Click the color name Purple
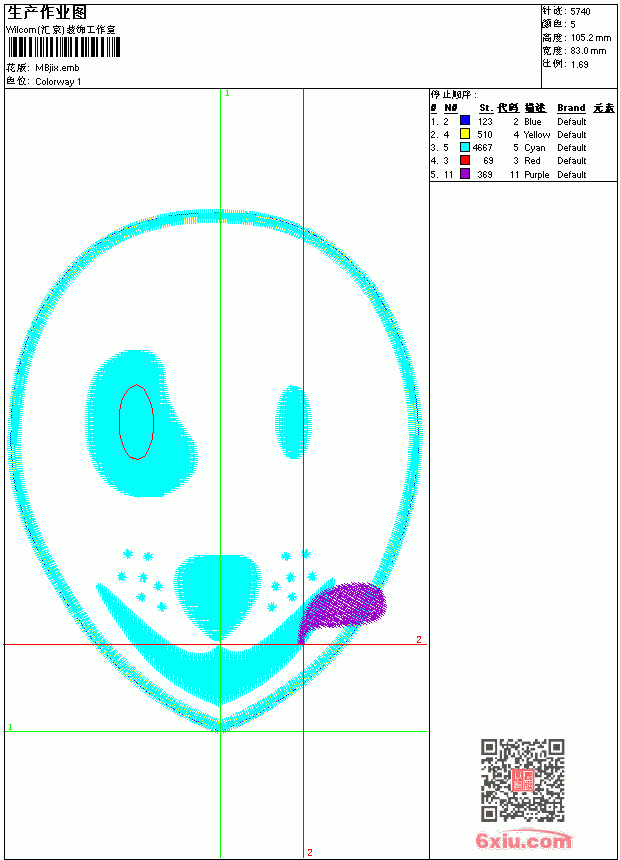This screenshot has width=620, height=860. 537,174
